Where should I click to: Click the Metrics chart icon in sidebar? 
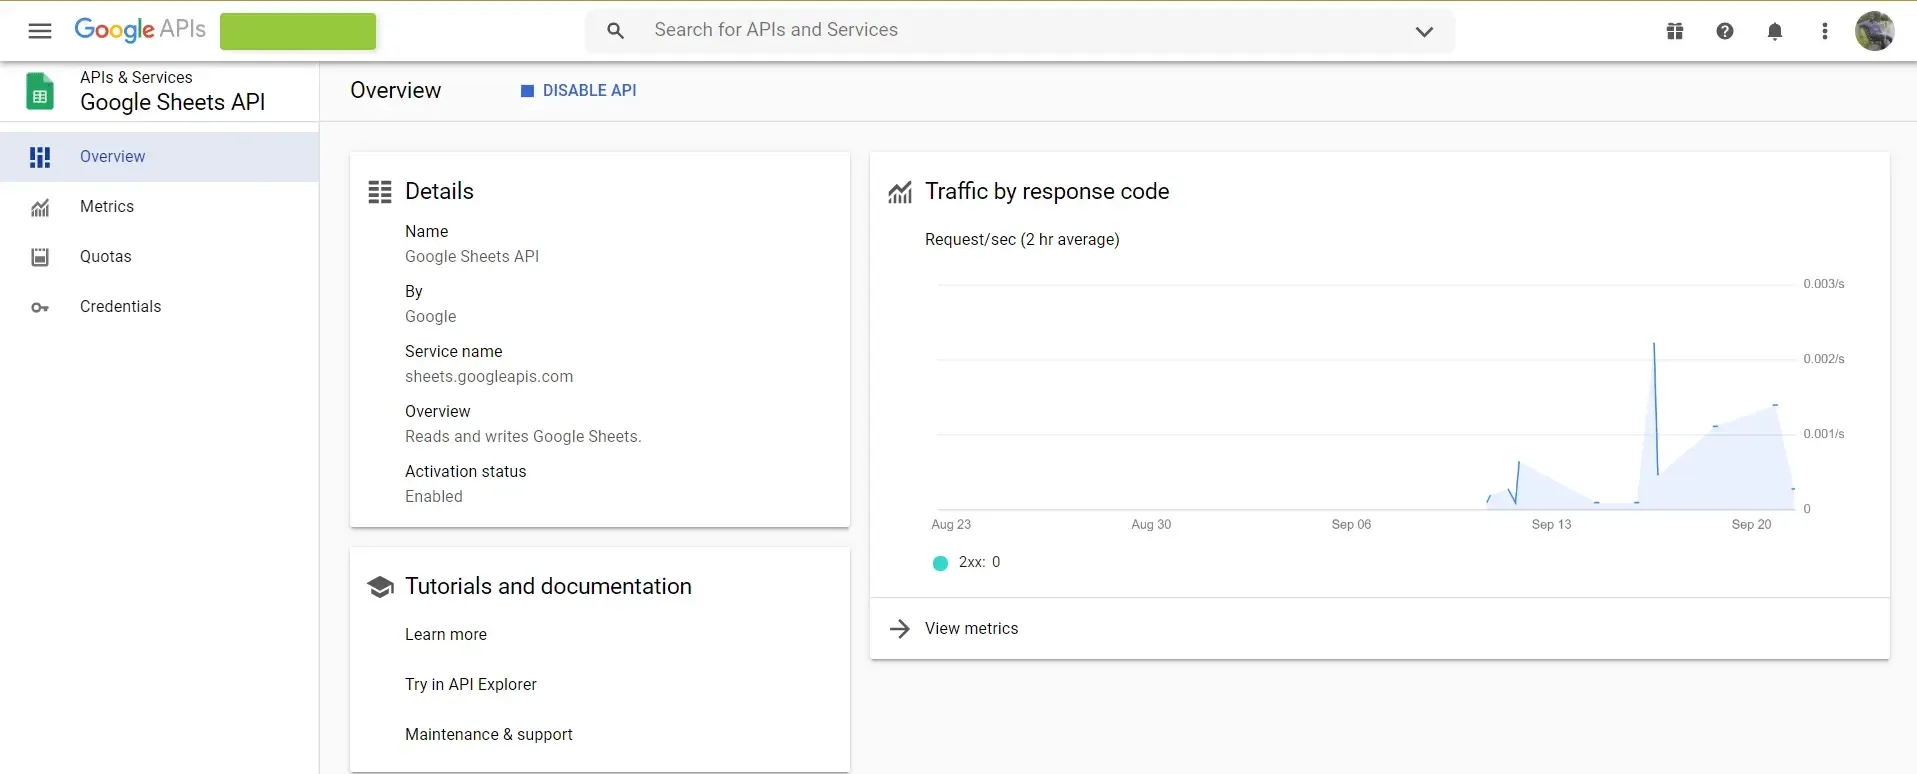[x=40, y=207]
